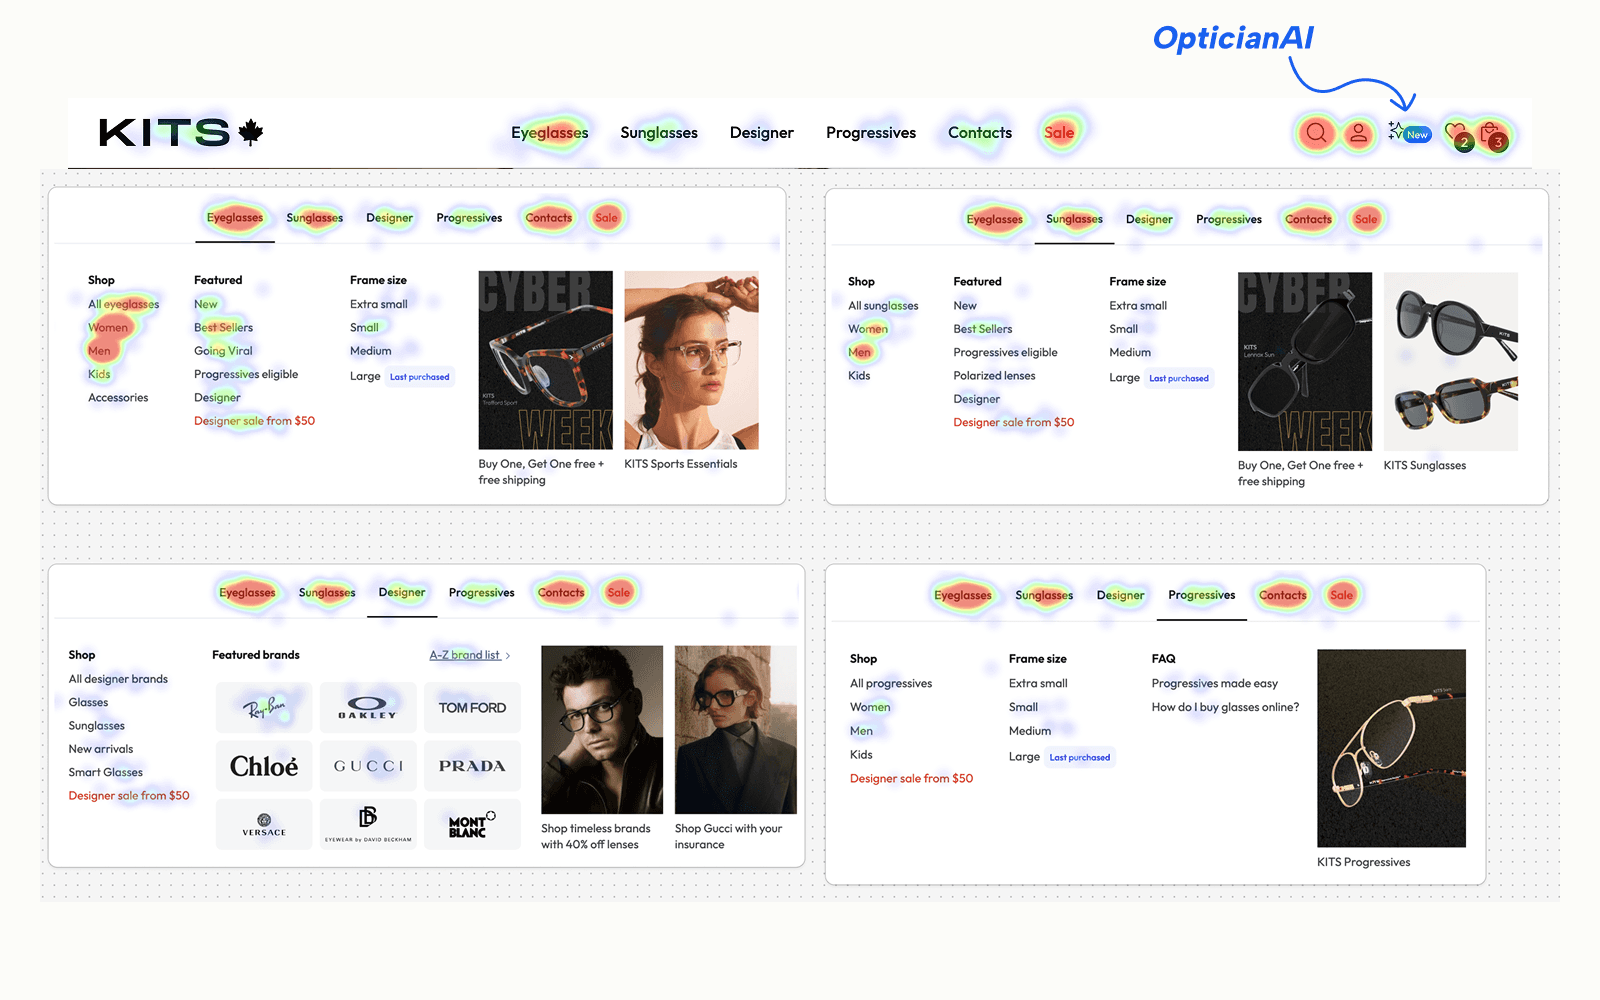Image resolution: width=1600 pixels, height=1000 pixels.
Task: Open the Smart Glasses link
Action: 105,772
